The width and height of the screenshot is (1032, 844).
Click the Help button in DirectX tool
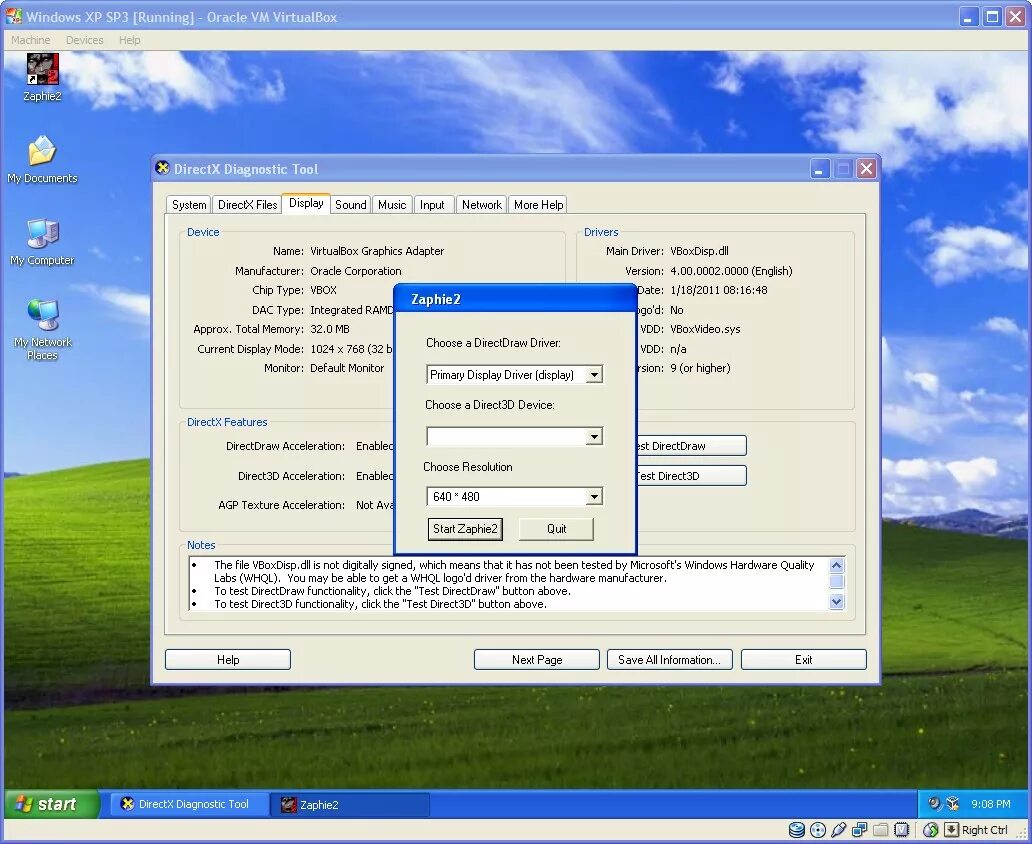pos(228,660)
